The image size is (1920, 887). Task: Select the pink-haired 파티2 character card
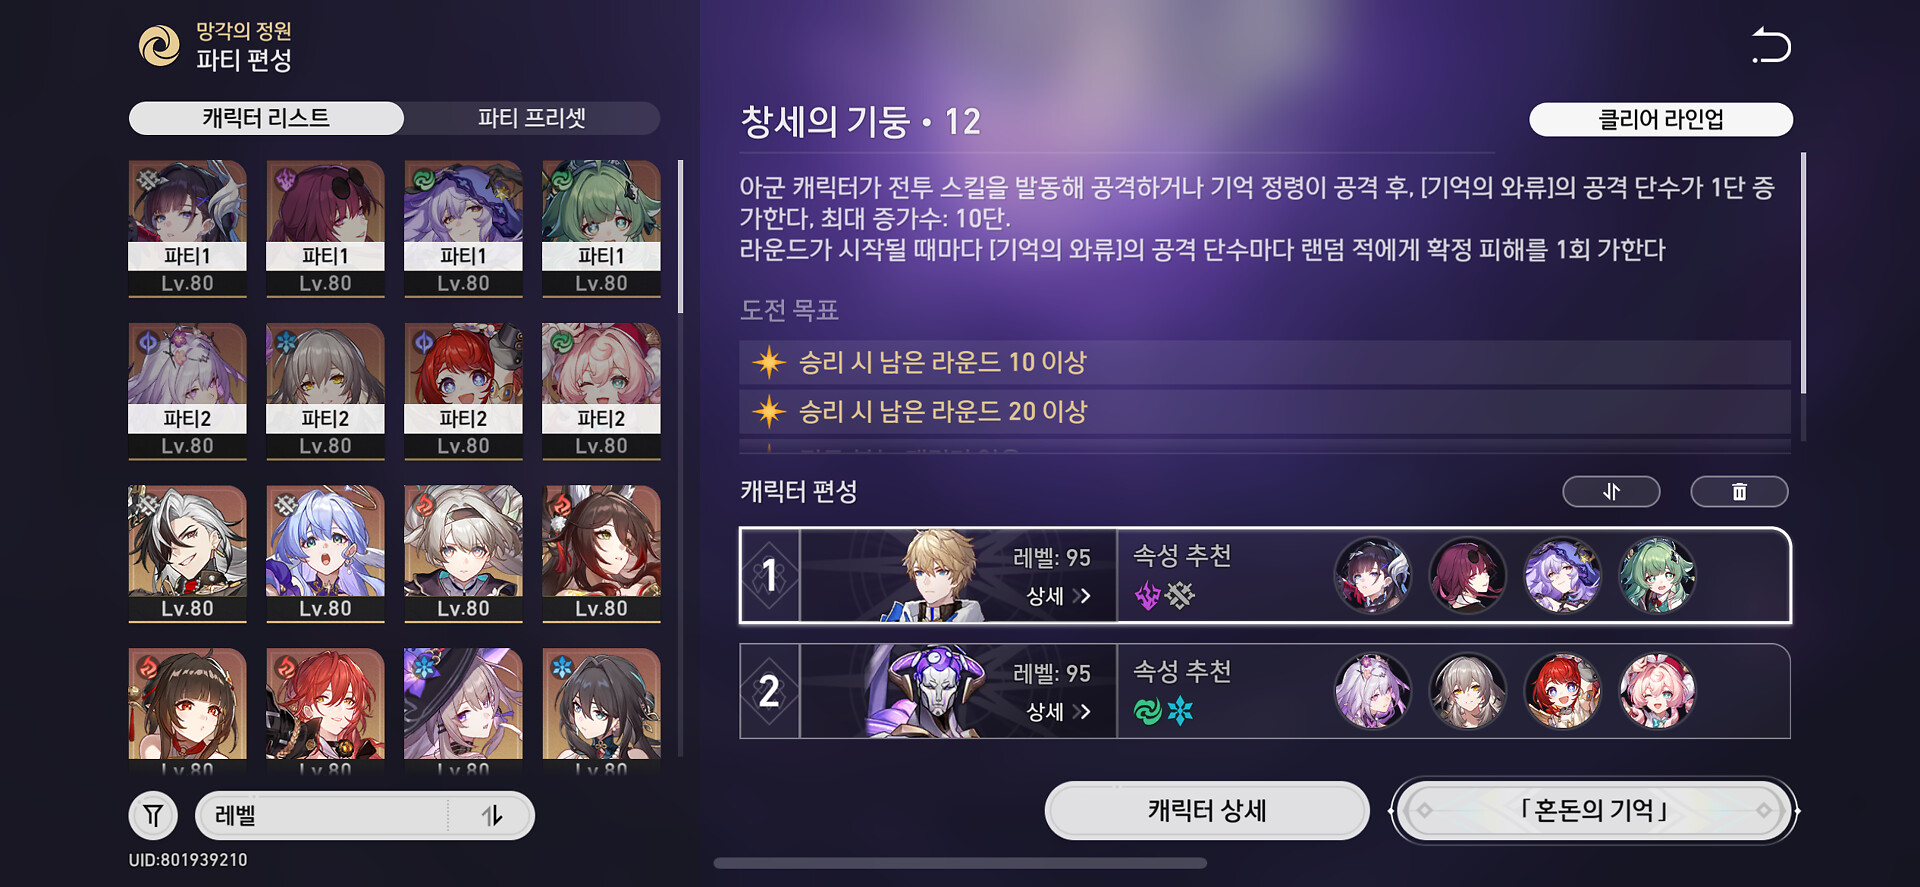point(601,392)
